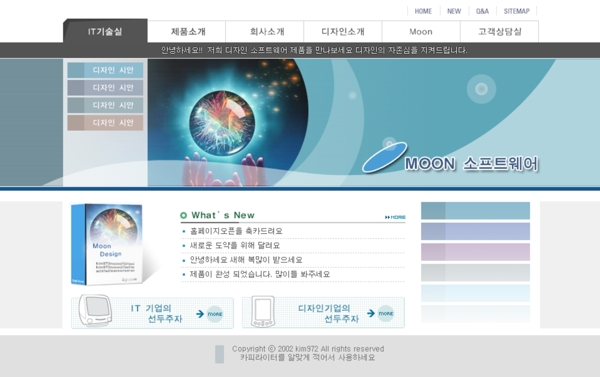Screen dimensions: 600x377
Task: Click the pink 디자인 시안 sidebar button
Action: 105,123
